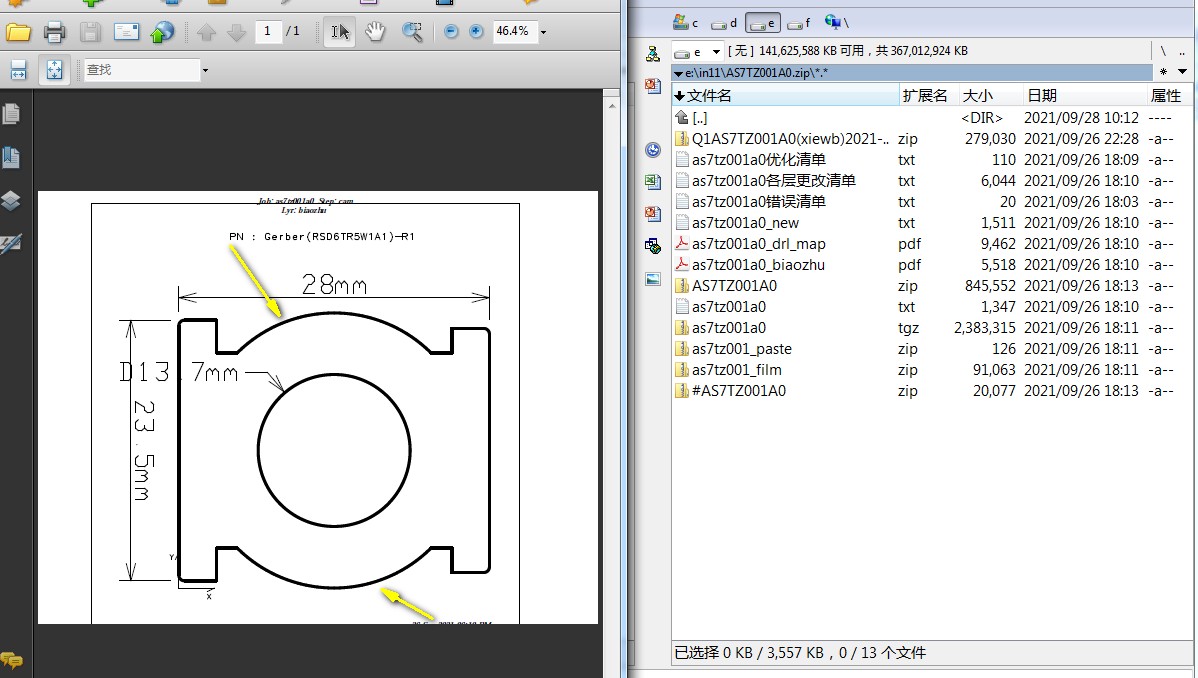The image size is (1198, 678).
Task: Select the active drive e button
Action: pyautogui.click(x=763, y=23)
